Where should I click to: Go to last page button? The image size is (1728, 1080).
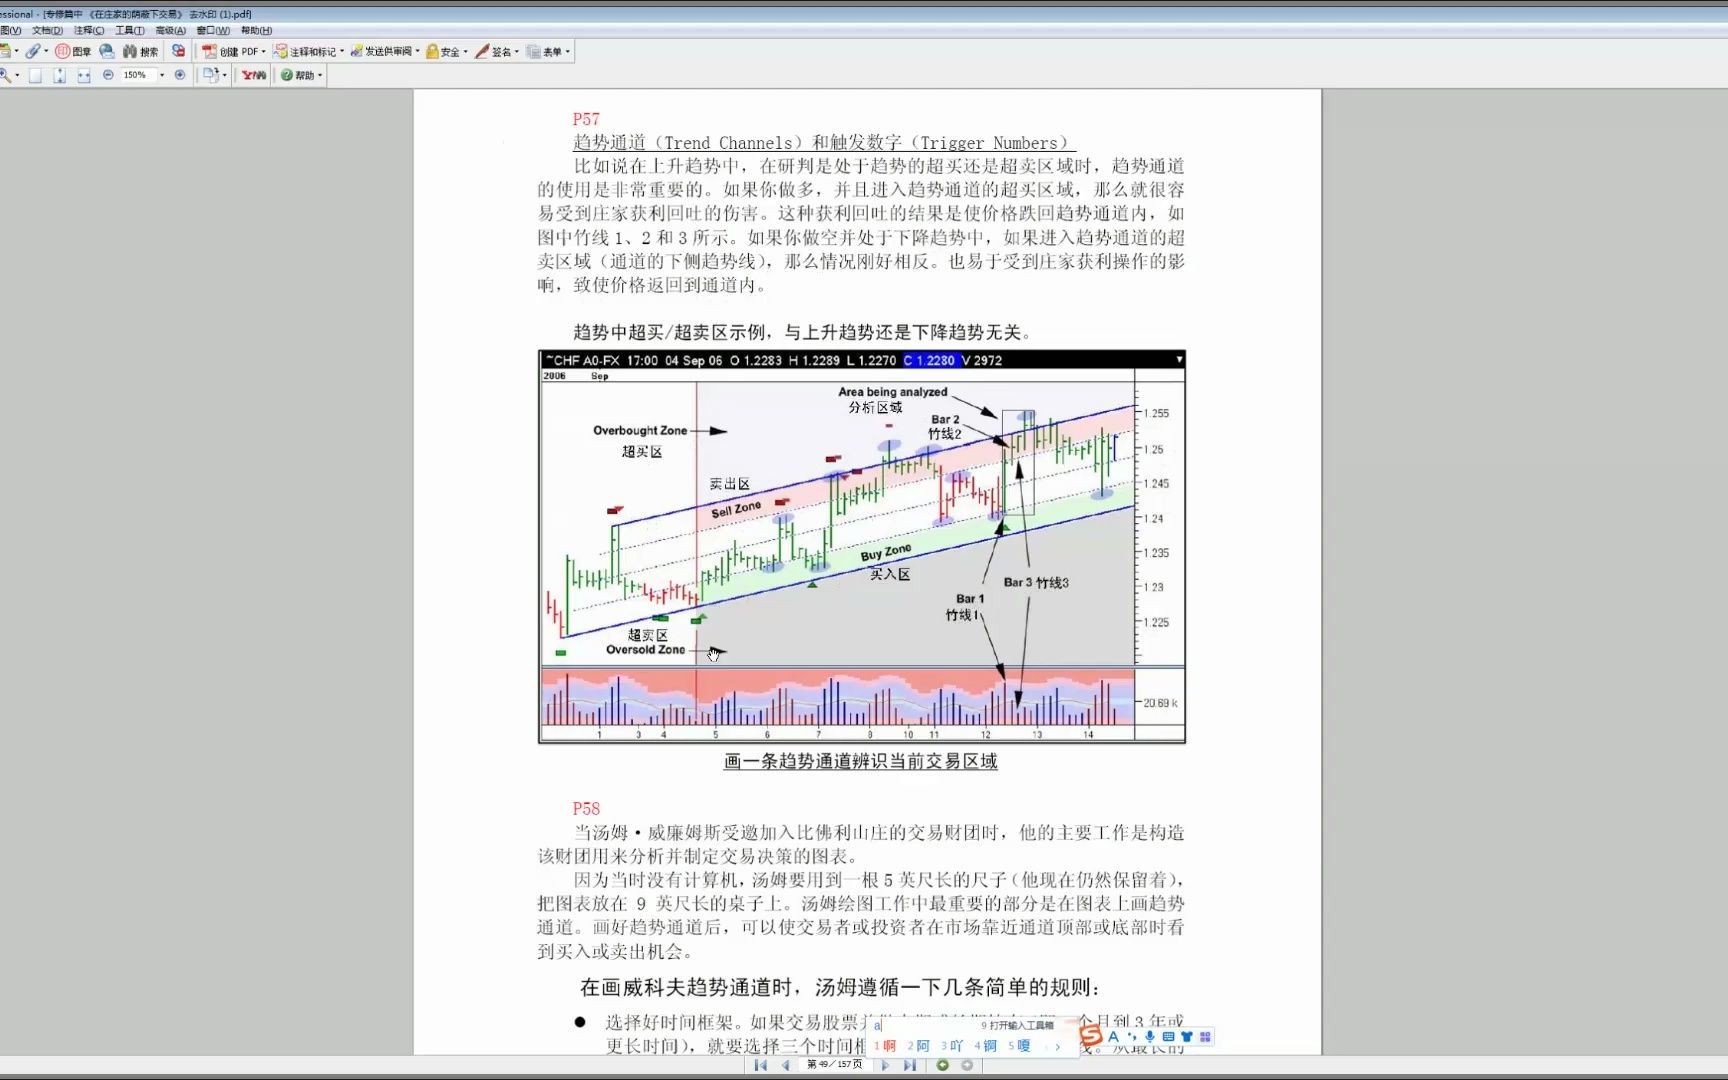tap(909, 1065)
